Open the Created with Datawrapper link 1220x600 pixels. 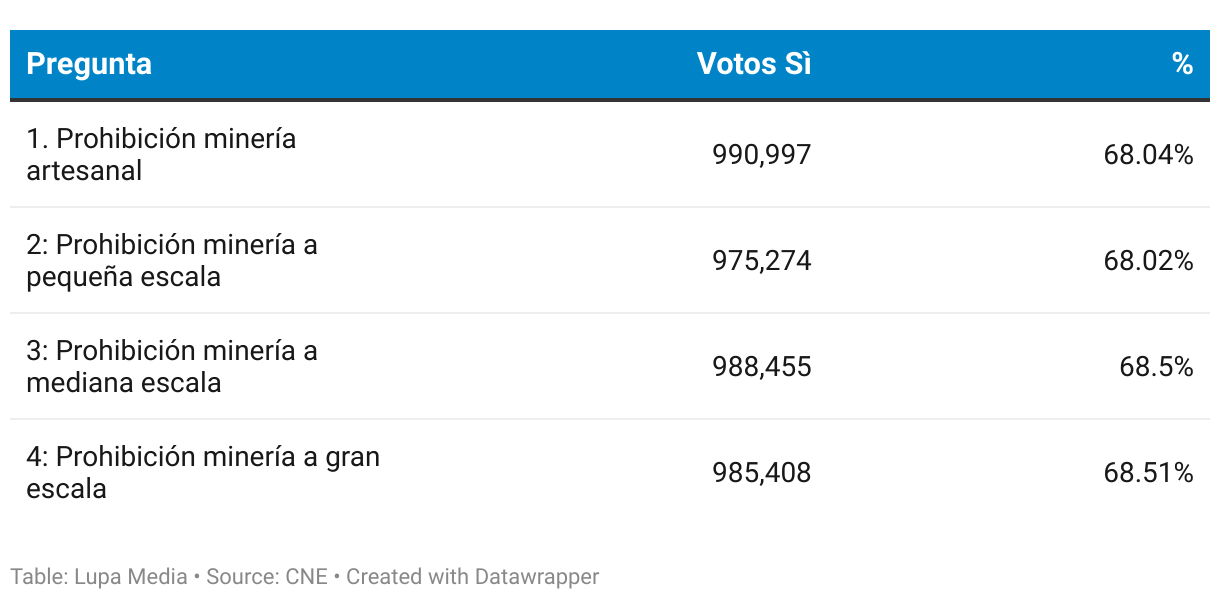click(x=472, y=577)
